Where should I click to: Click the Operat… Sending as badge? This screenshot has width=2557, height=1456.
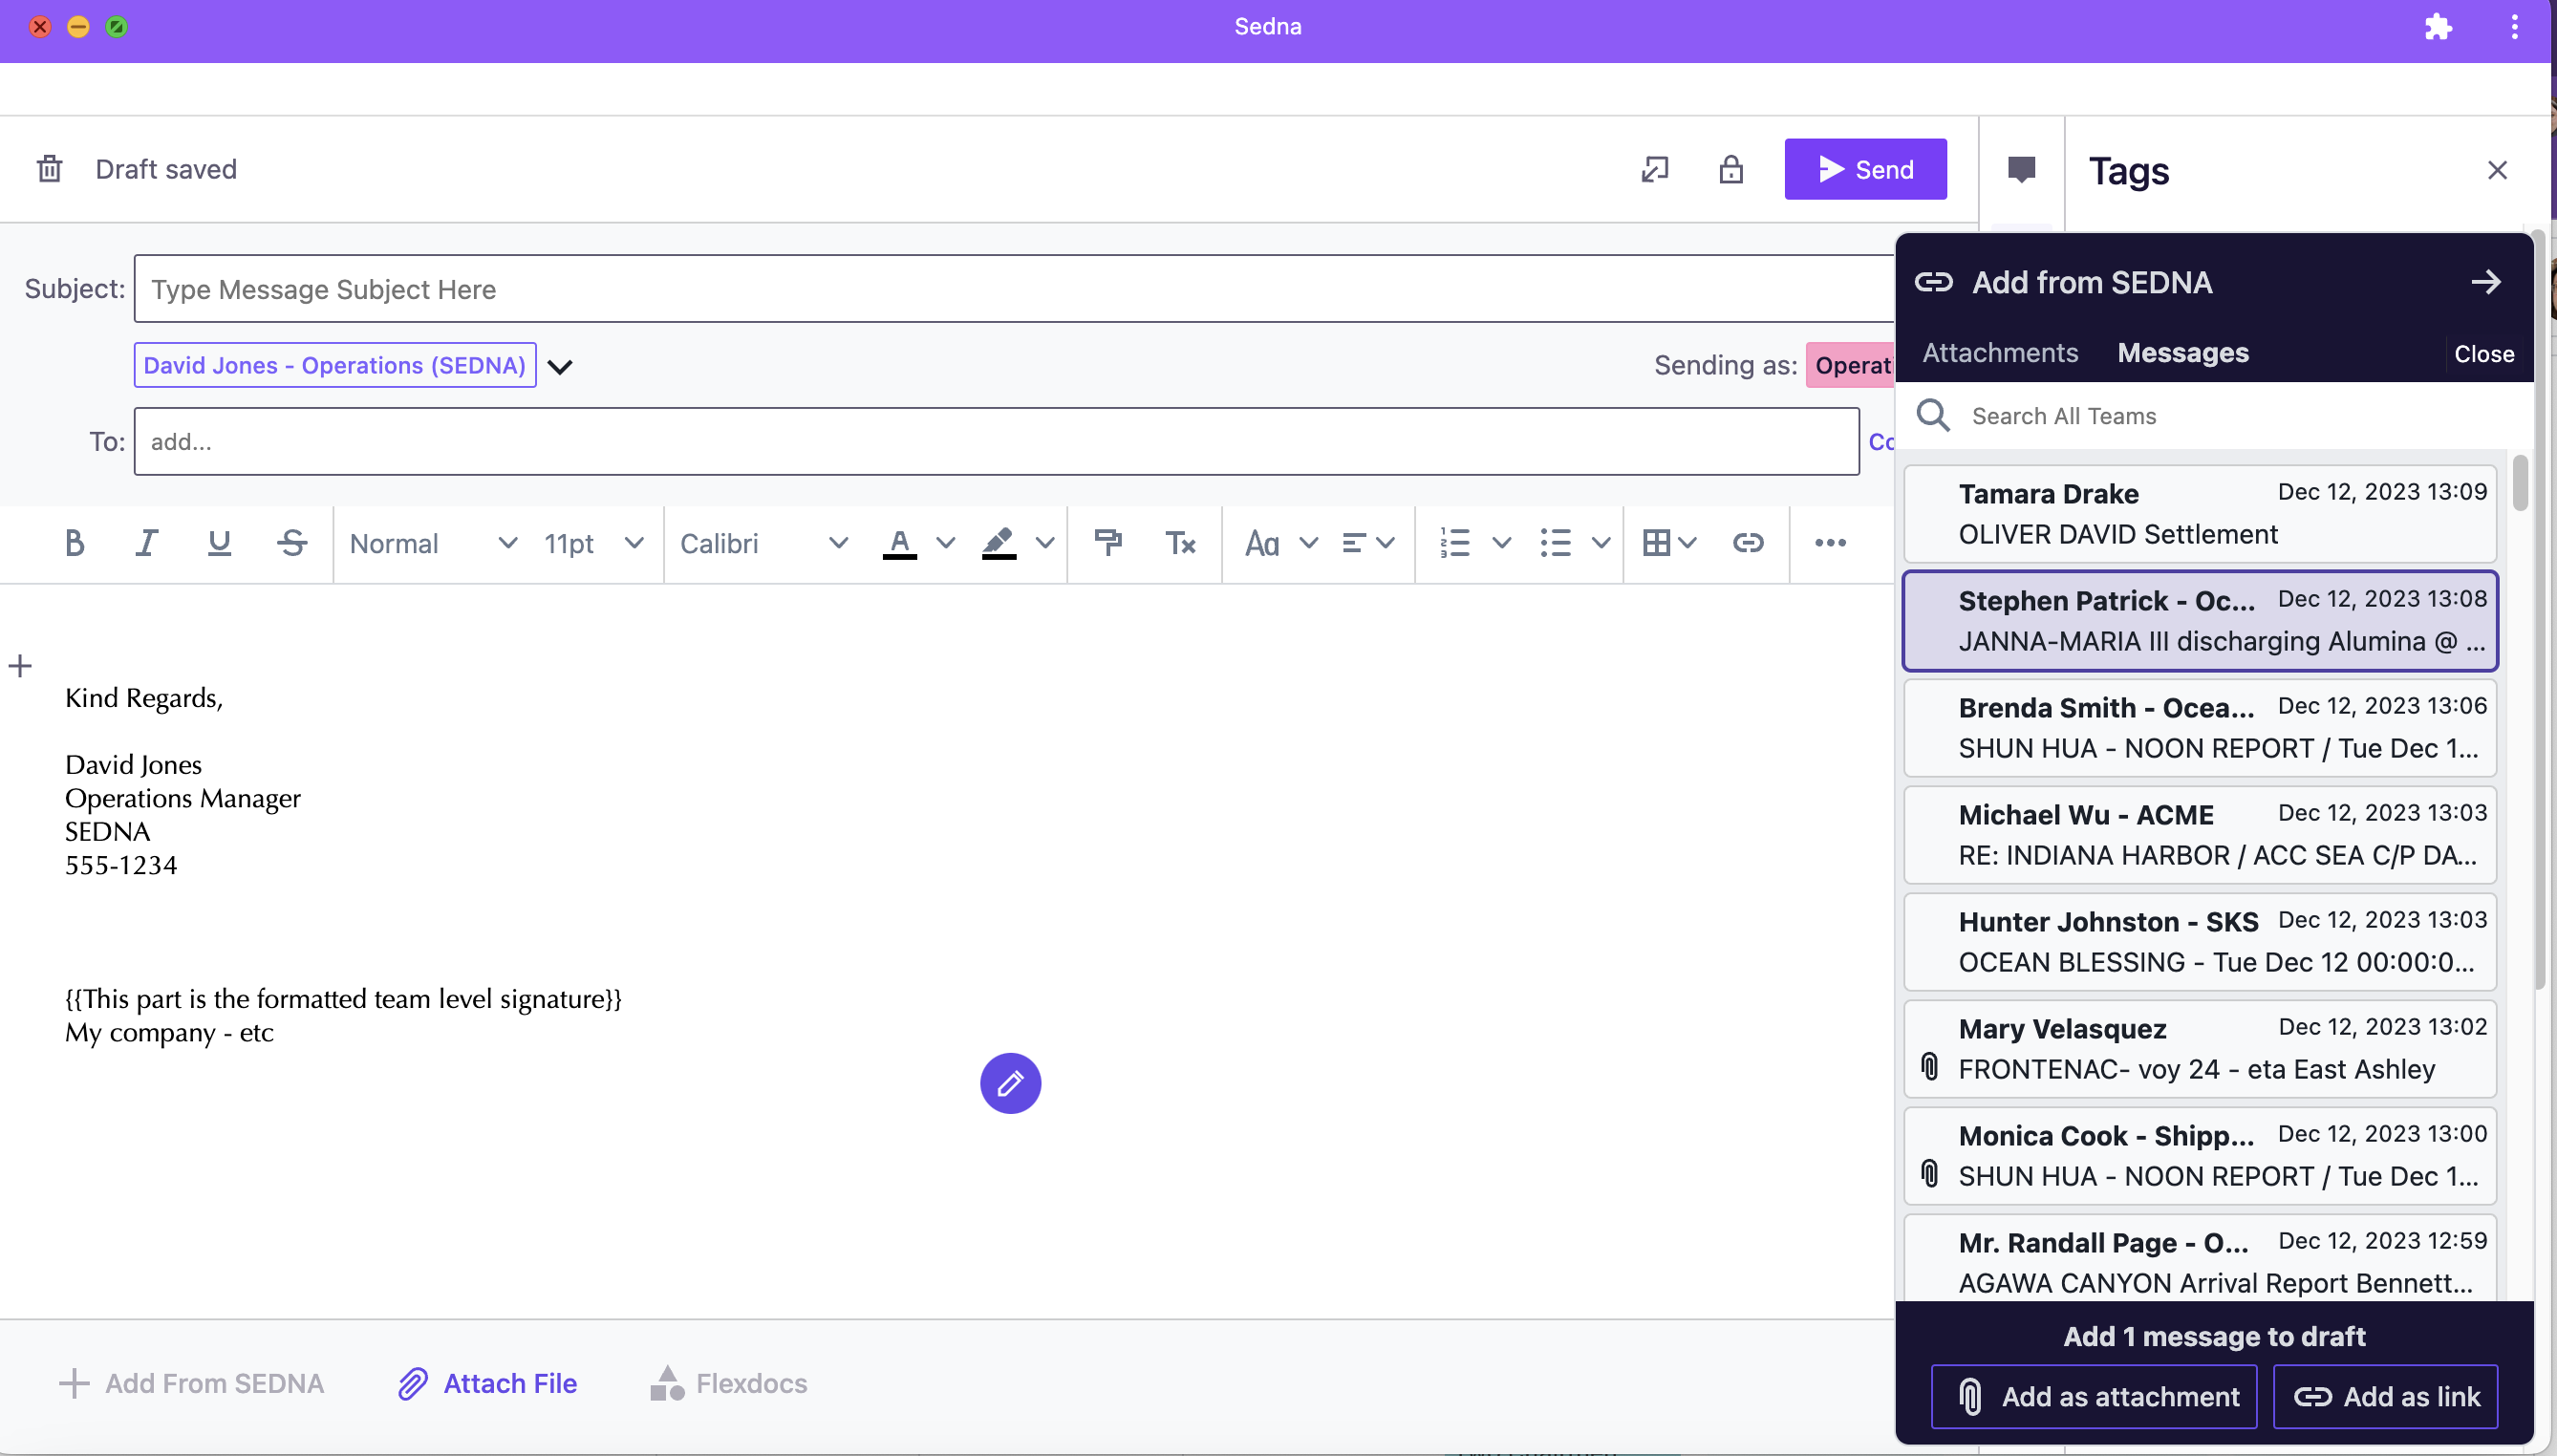tap(1851, 365)
